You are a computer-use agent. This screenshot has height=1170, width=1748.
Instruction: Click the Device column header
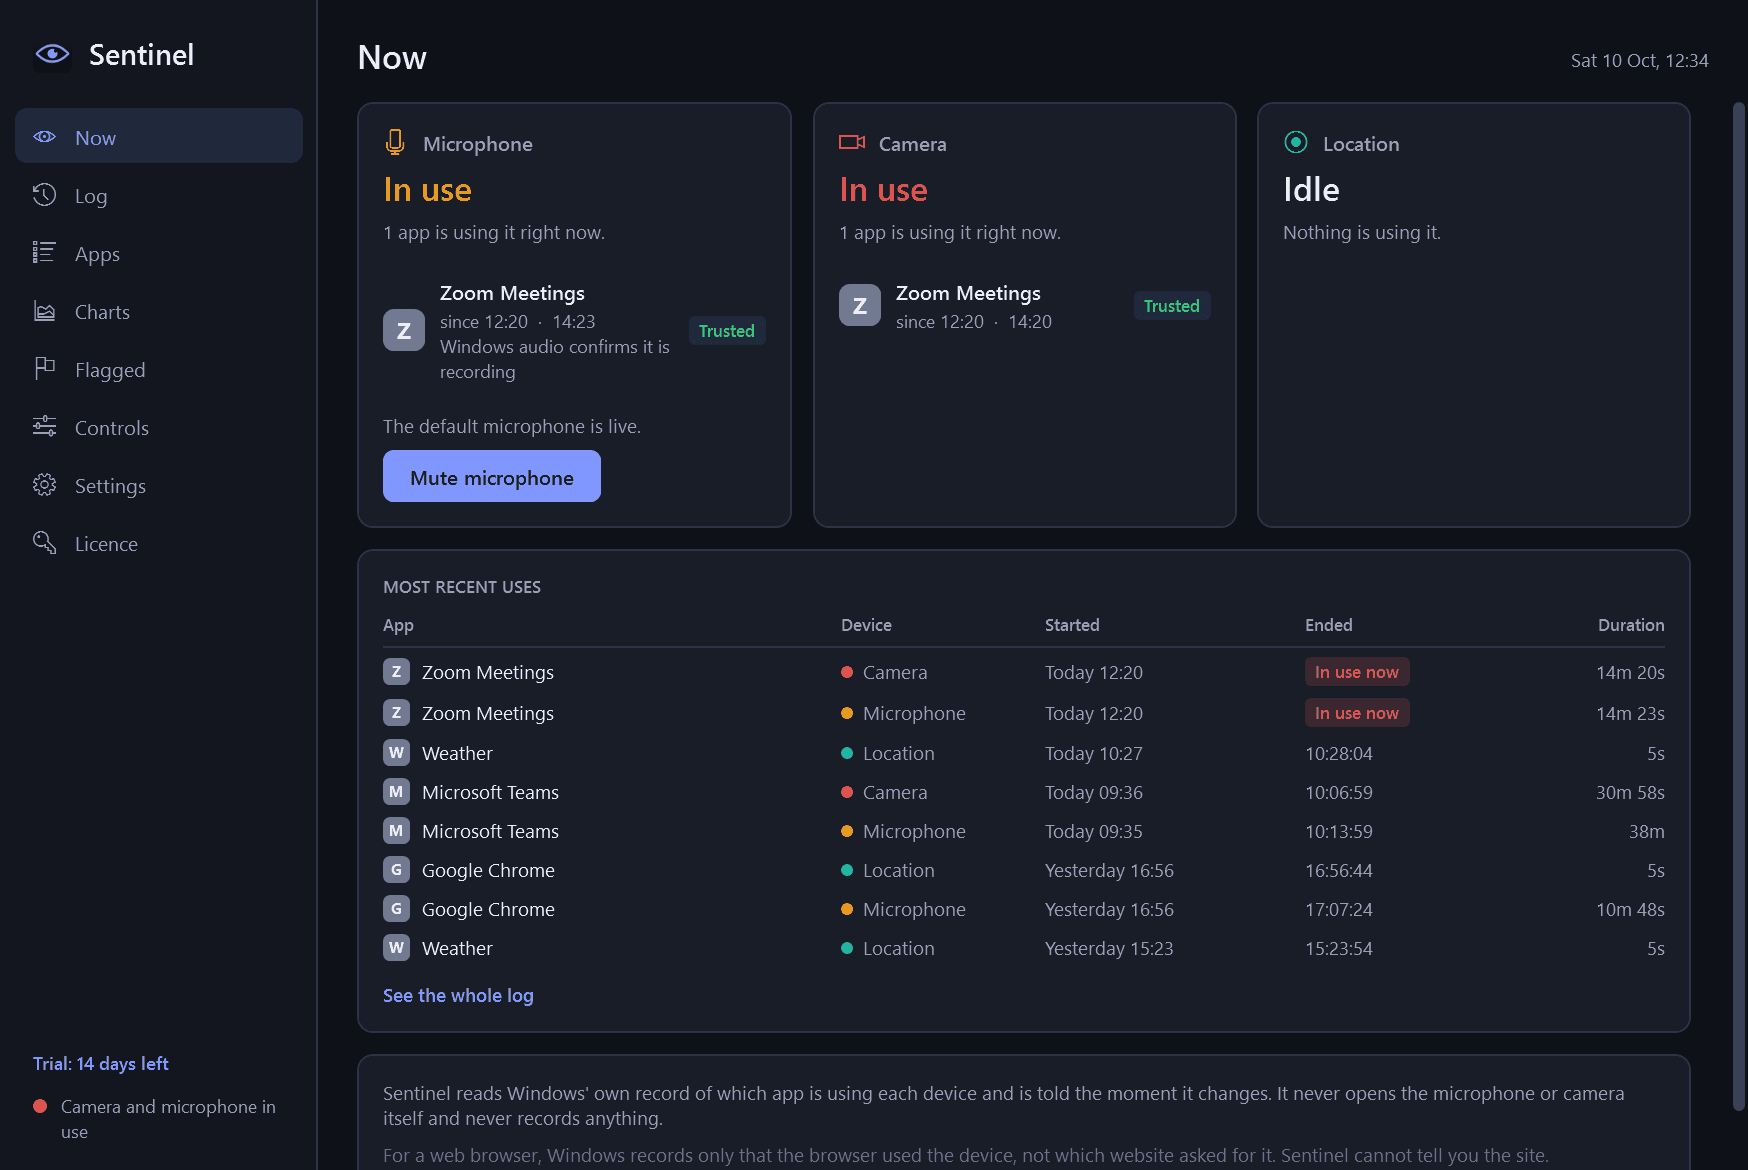(866, 625)
